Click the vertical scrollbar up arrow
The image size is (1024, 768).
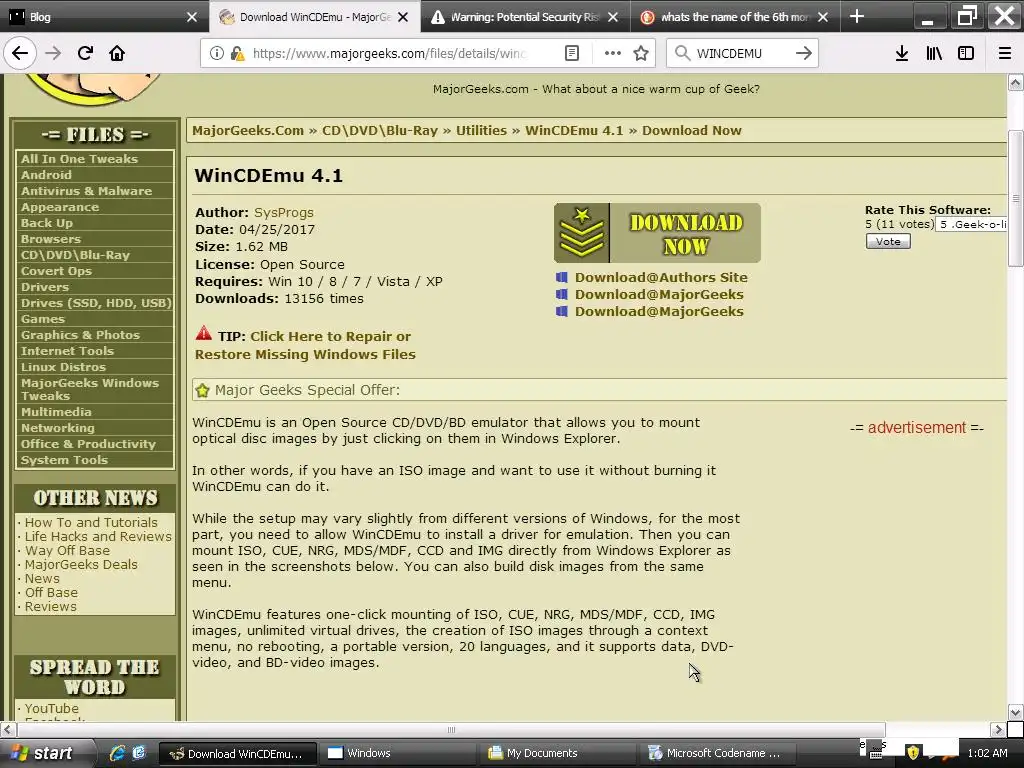click(x=1015, y=82)
